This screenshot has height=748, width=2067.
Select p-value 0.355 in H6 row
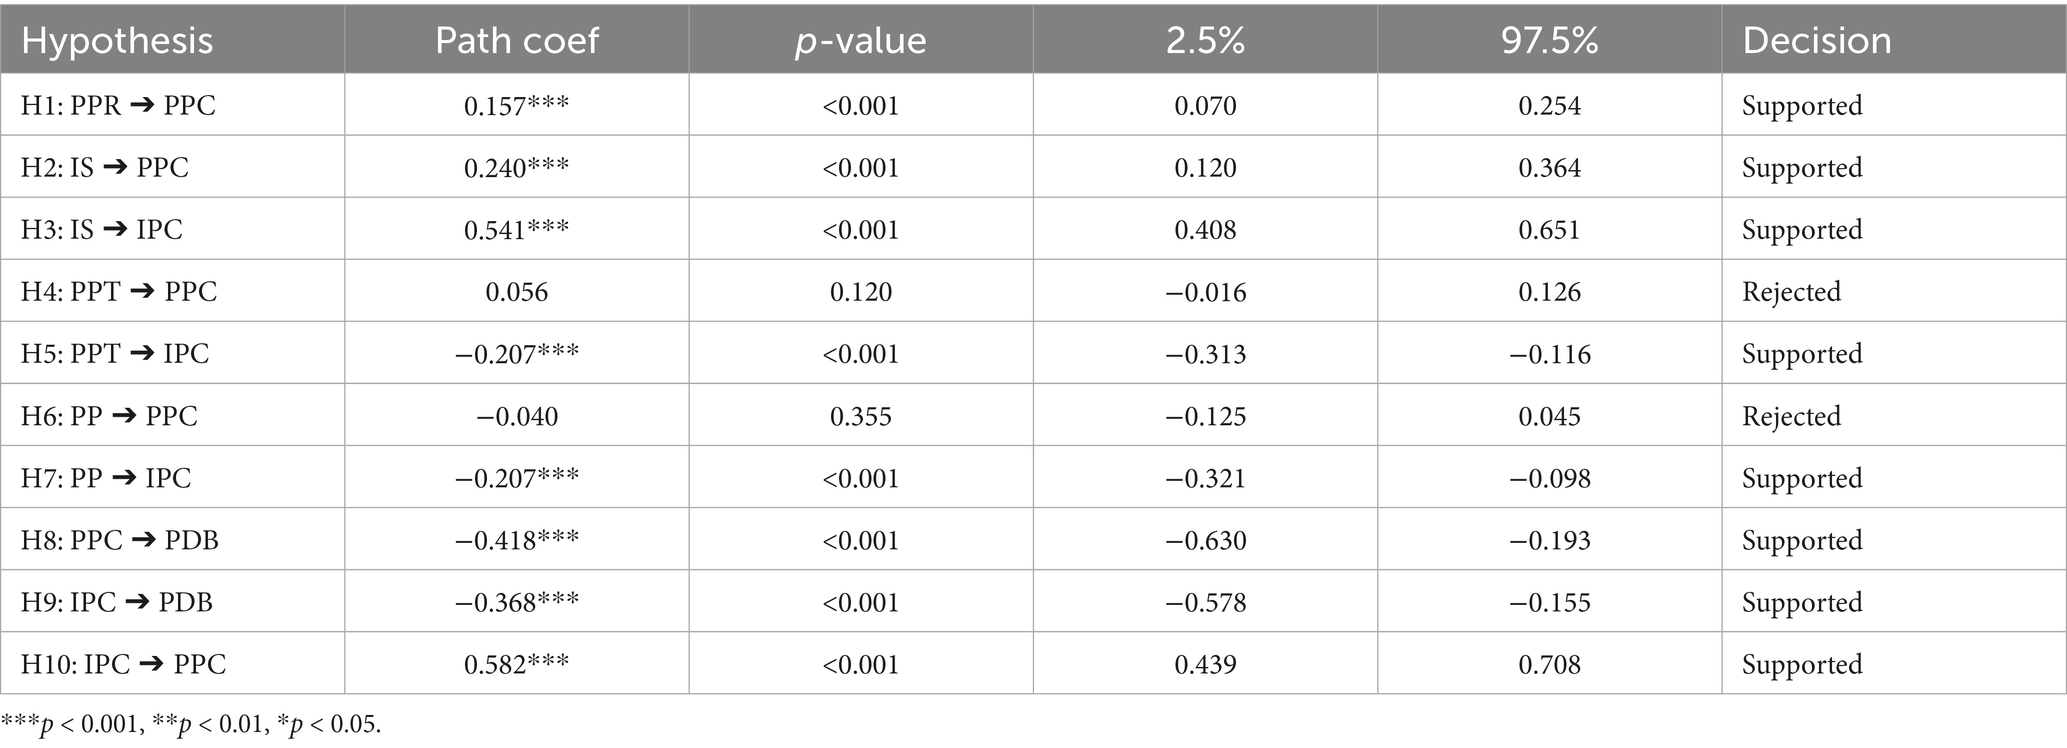[x=860, y=416]
